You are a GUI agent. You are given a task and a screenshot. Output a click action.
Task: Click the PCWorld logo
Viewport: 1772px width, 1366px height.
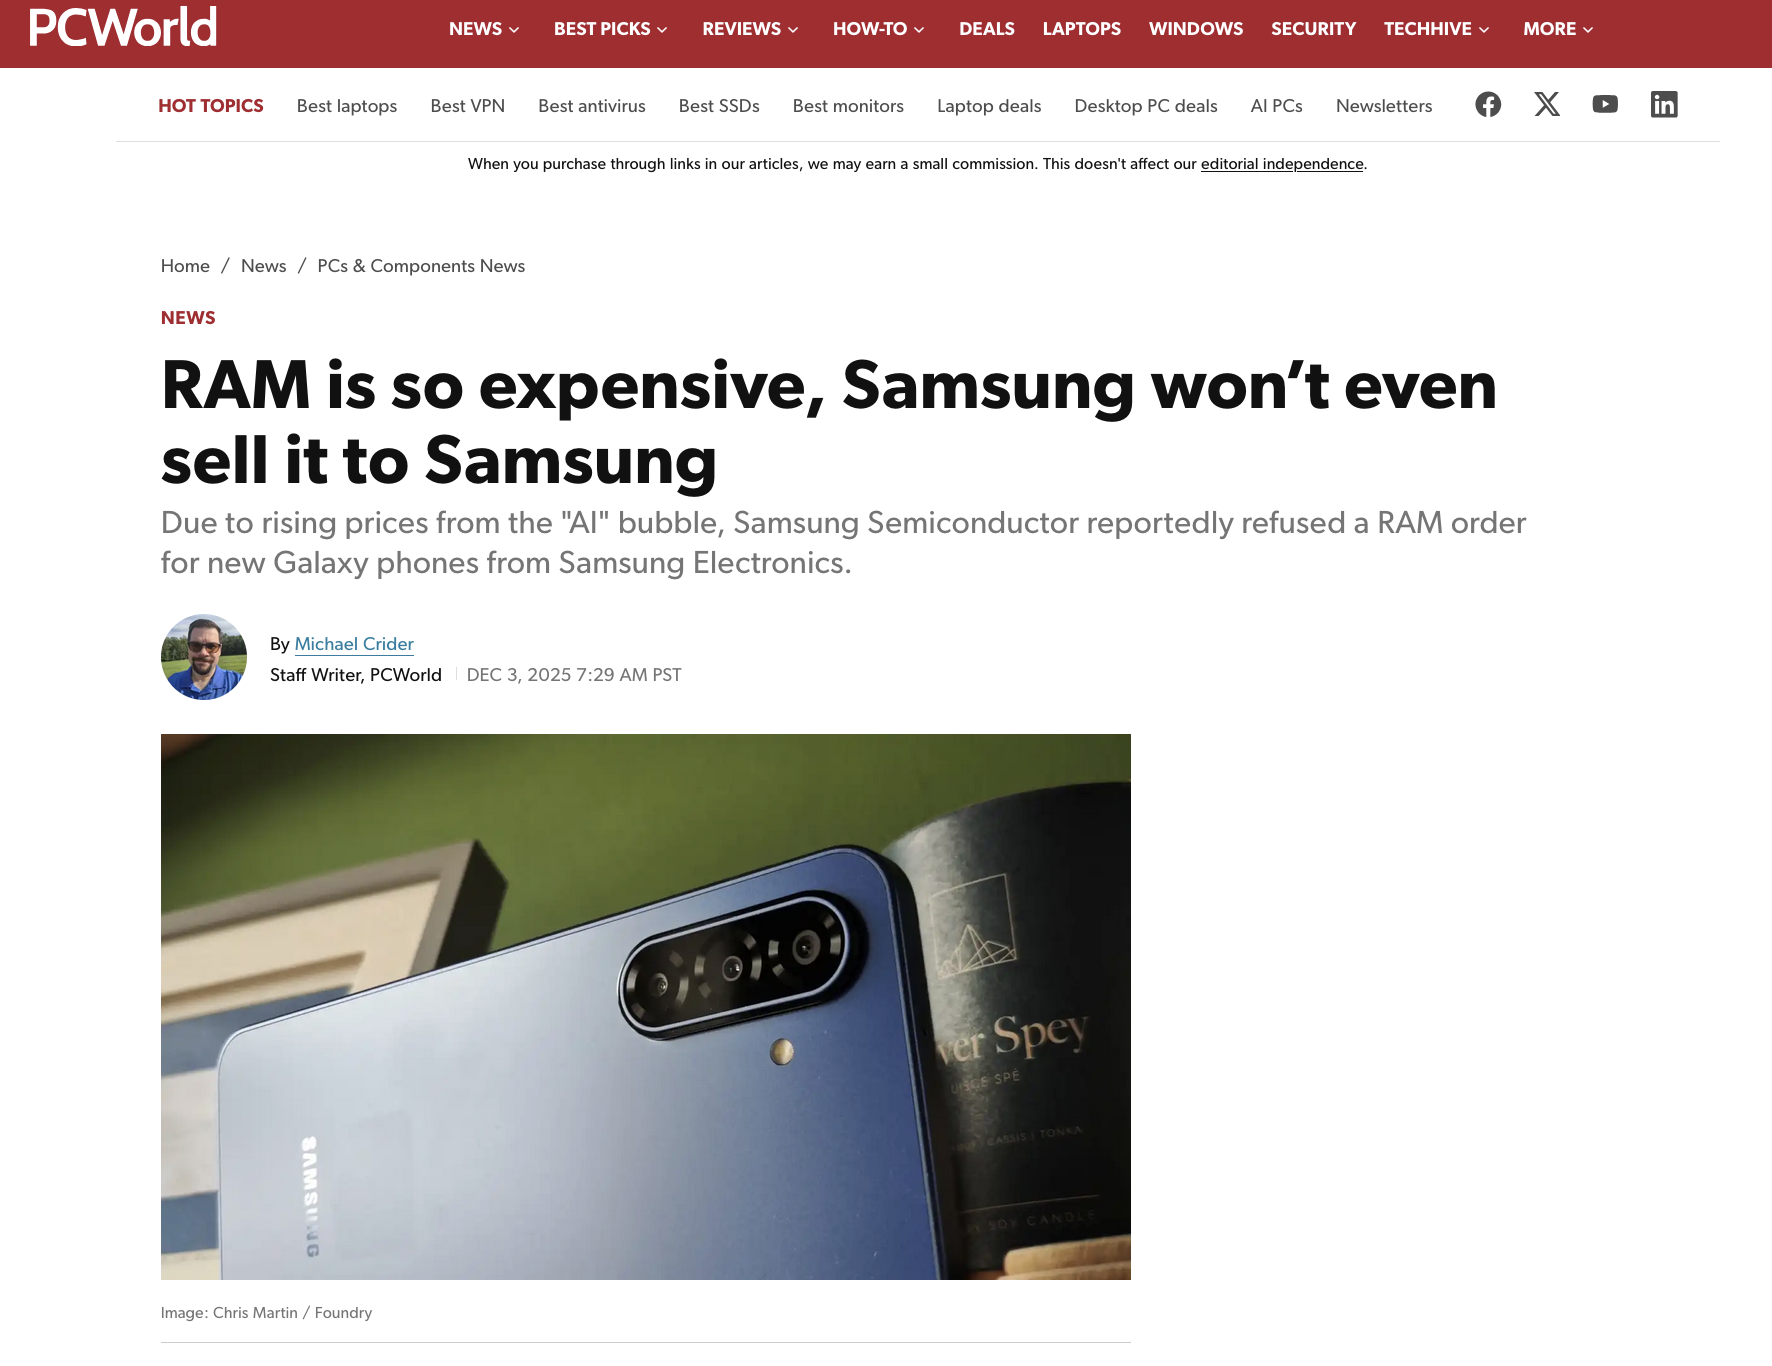[122, 28]
